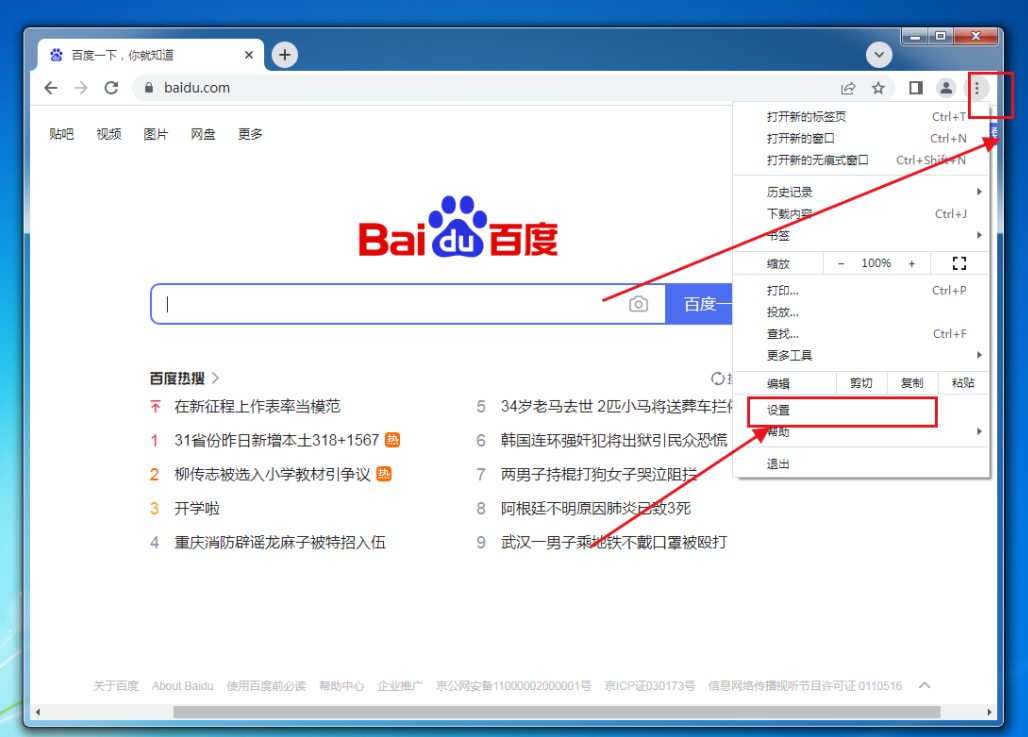Open 在新征程上作表率当模范 headline
The width and height of the screenshot is (1028, 737).
[258, 407]
